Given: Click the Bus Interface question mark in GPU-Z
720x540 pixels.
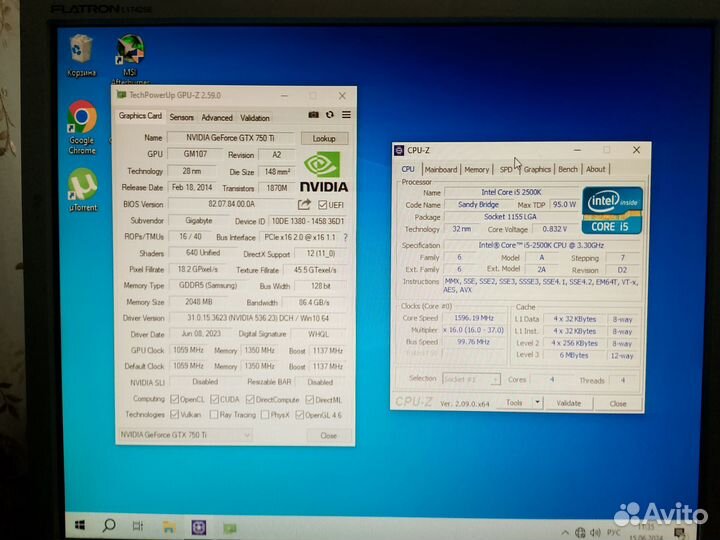Looking at the screenshot, I should (345, 237).
